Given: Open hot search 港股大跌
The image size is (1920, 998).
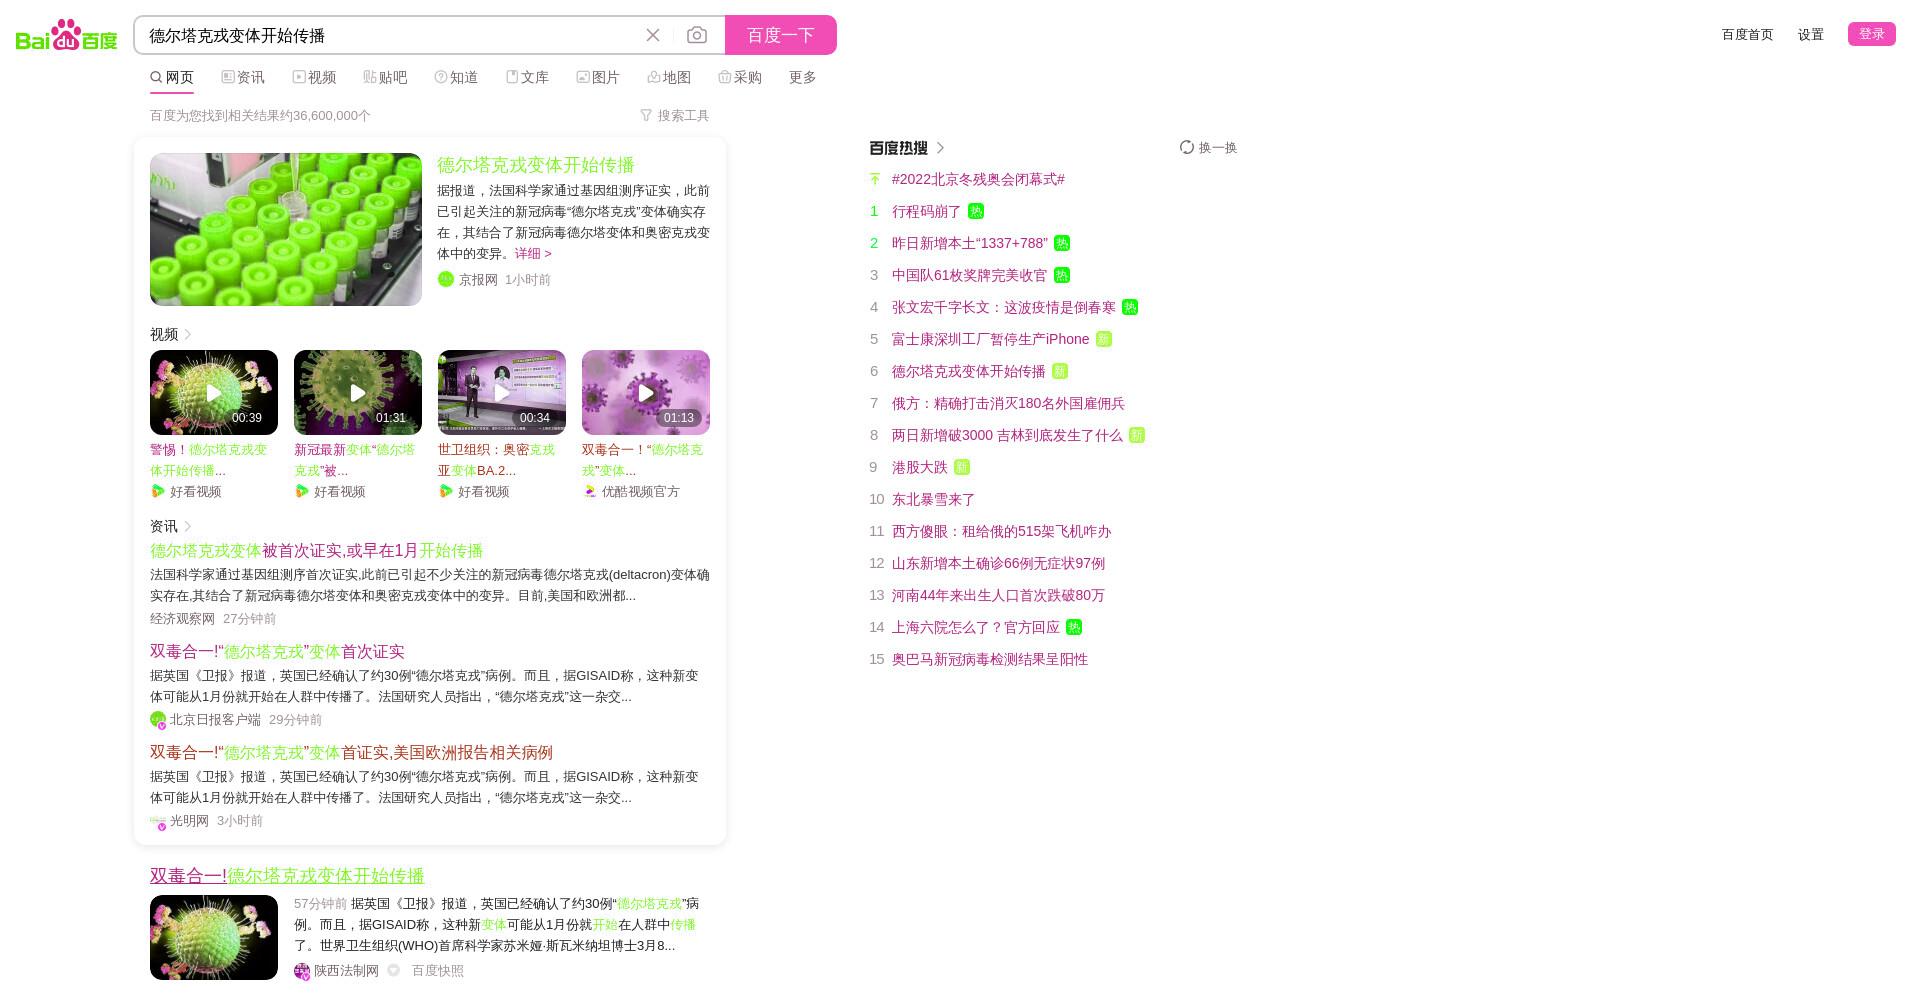Looking at the screenshot, I should (x=920, y=468).
